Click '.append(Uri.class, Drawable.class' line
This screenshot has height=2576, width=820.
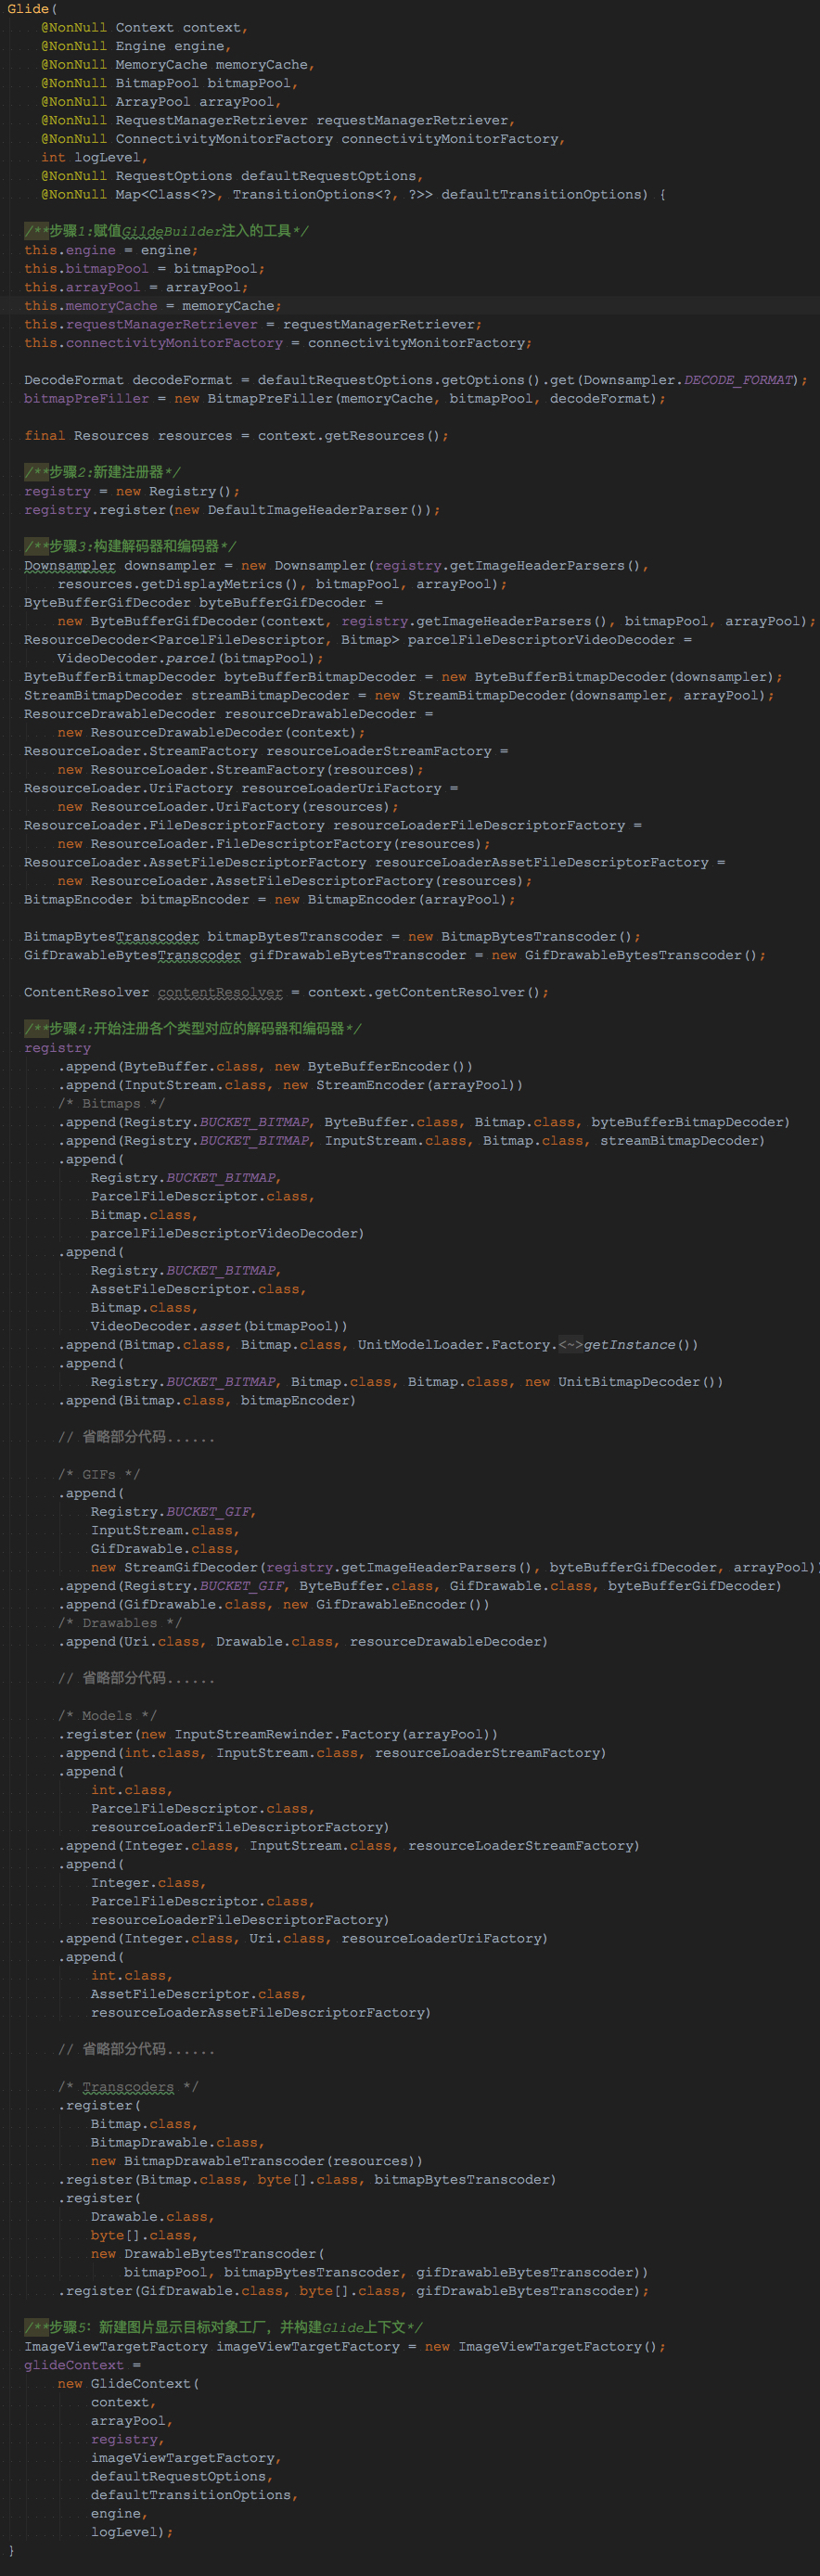pos(303,1641)
